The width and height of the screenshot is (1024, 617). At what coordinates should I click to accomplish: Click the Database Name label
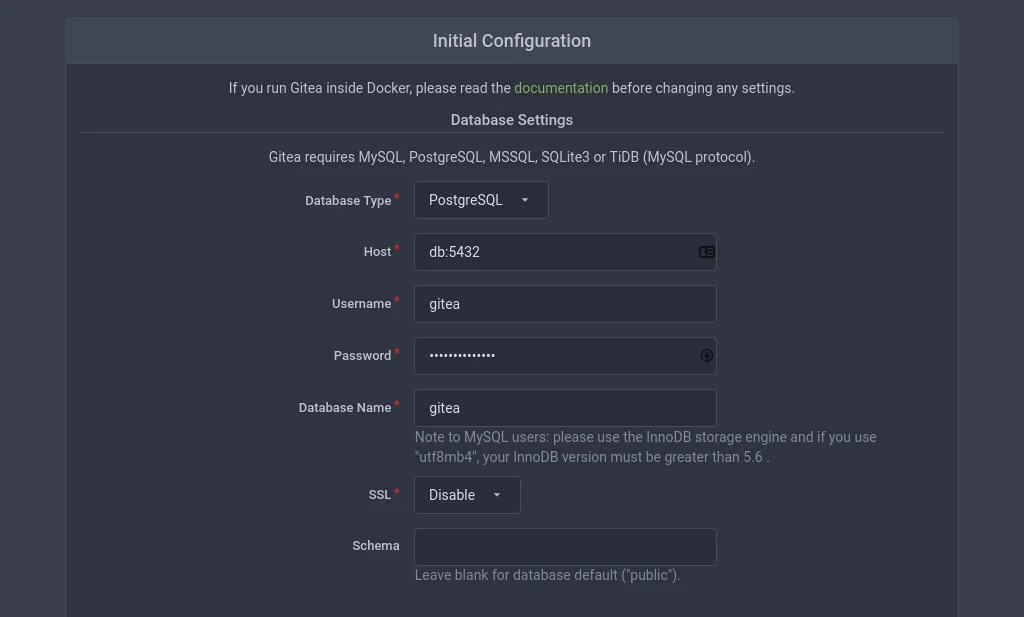pos(345,407)
